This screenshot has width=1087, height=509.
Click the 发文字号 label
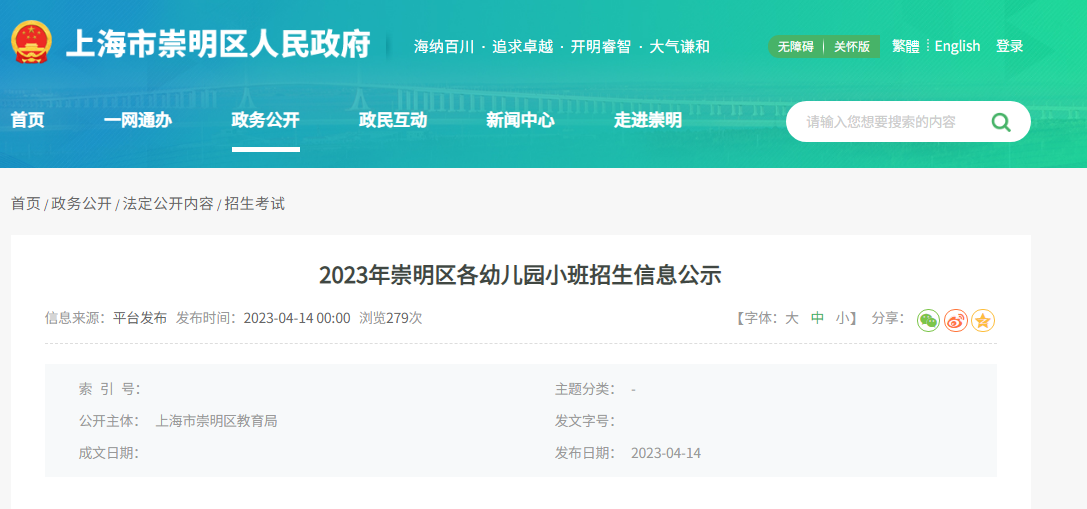585,421
